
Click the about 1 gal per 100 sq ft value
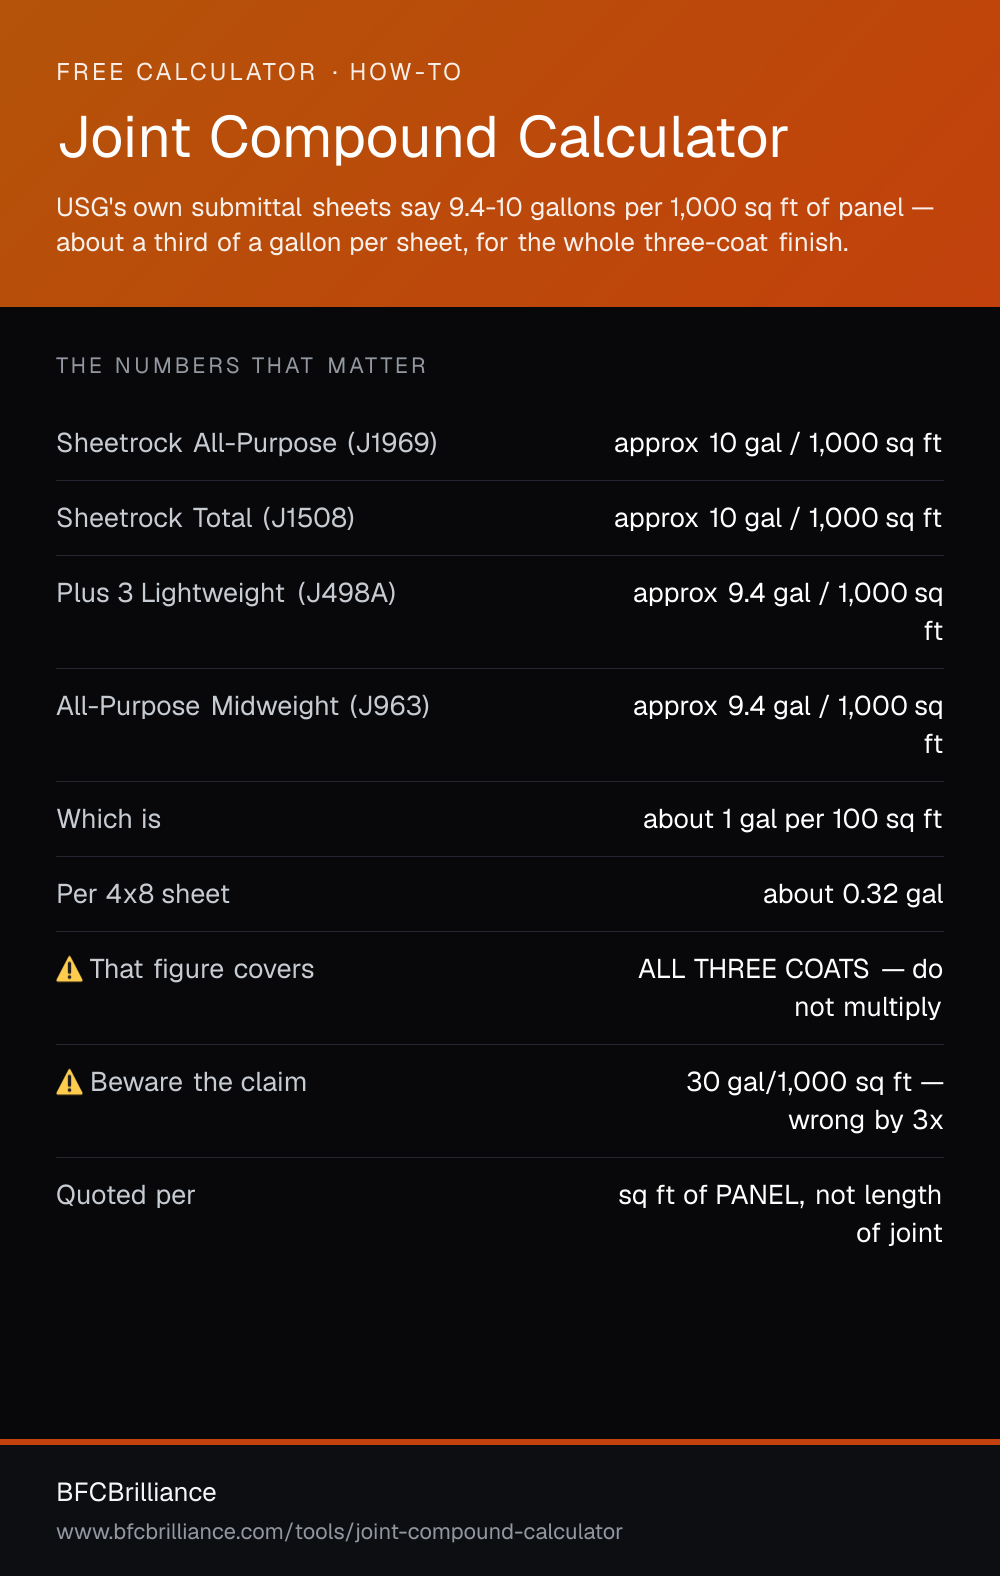click(793, 819)
